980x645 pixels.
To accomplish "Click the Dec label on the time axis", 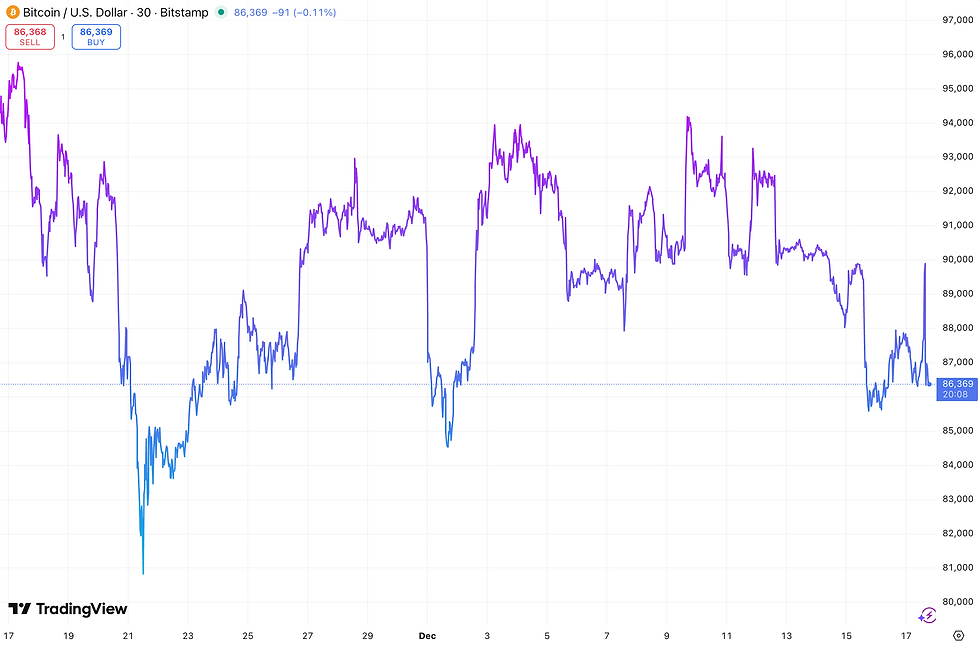I will point(428,635).
